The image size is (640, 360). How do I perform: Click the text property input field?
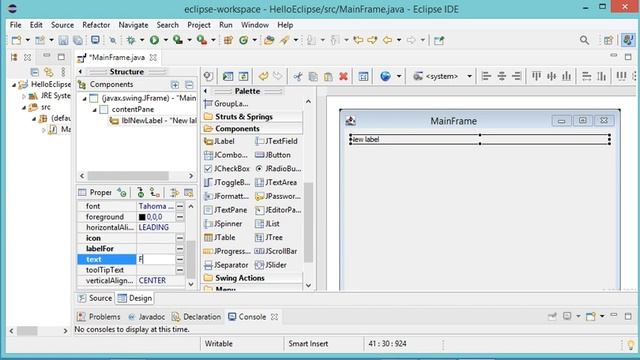156,259
